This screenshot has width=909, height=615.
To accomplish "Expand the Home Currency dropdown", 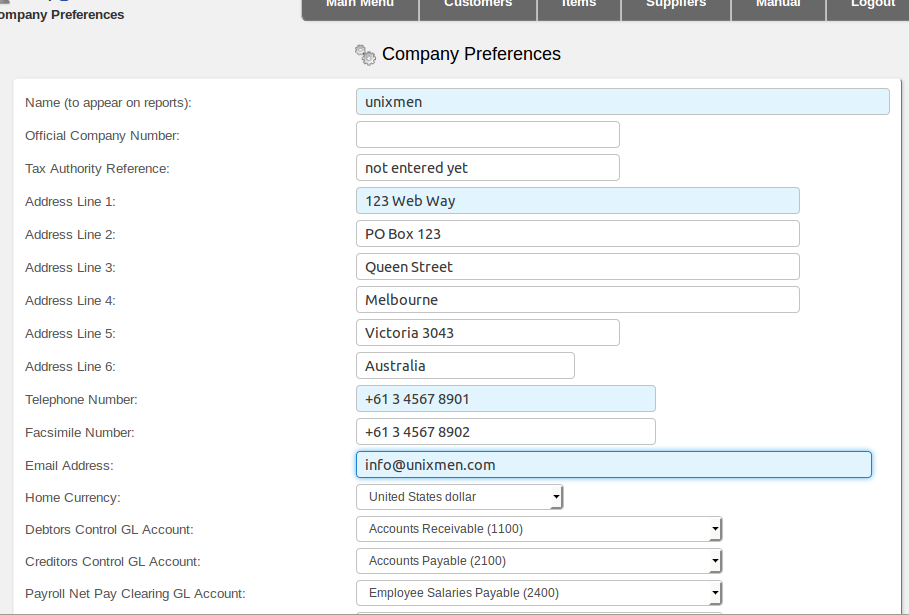I will 459,497.
